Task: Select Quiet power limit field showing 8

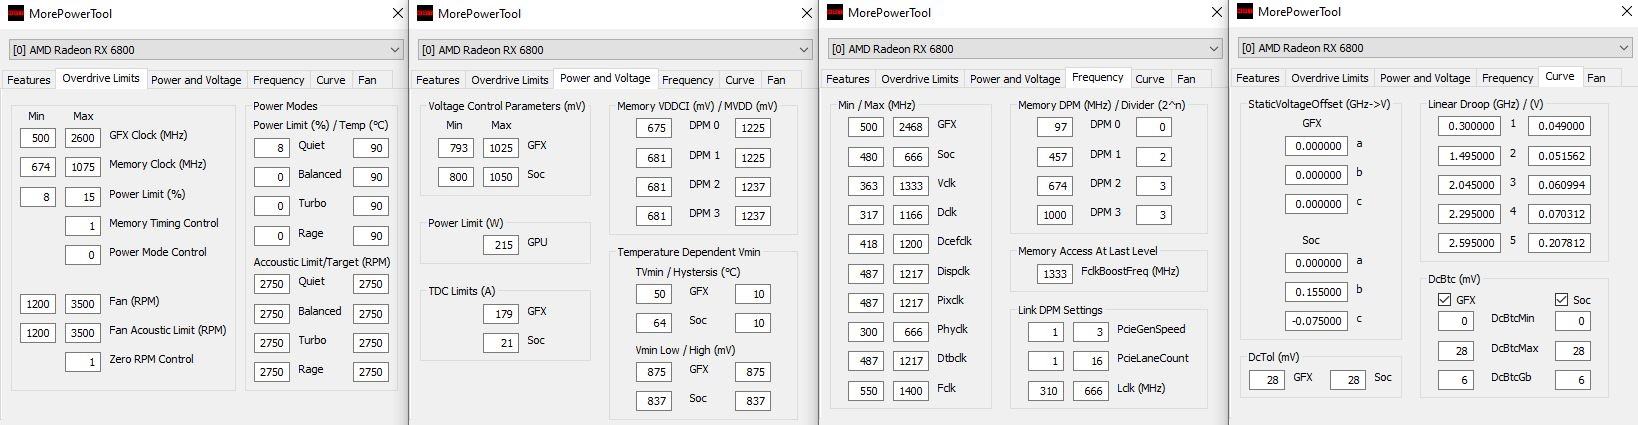Action: pyautogui.click(x=271, y=148)
